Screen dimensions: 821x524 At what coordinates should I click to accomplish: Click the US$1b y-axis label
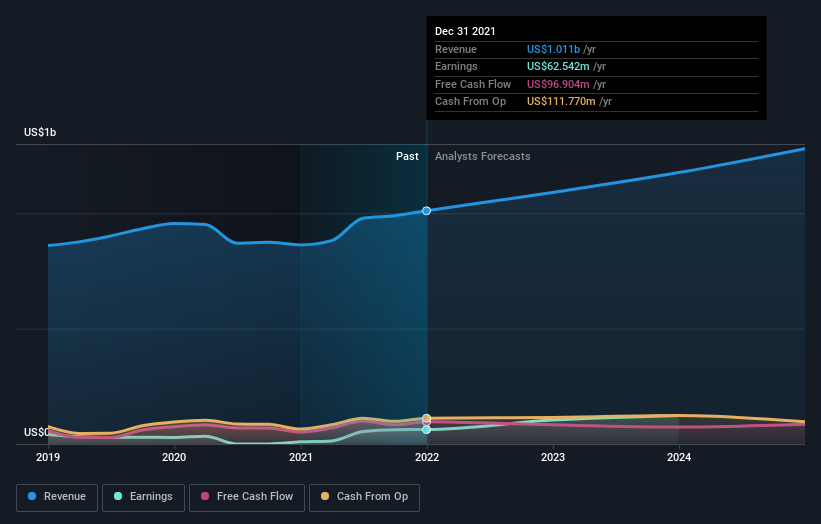(x=40, y=132)
